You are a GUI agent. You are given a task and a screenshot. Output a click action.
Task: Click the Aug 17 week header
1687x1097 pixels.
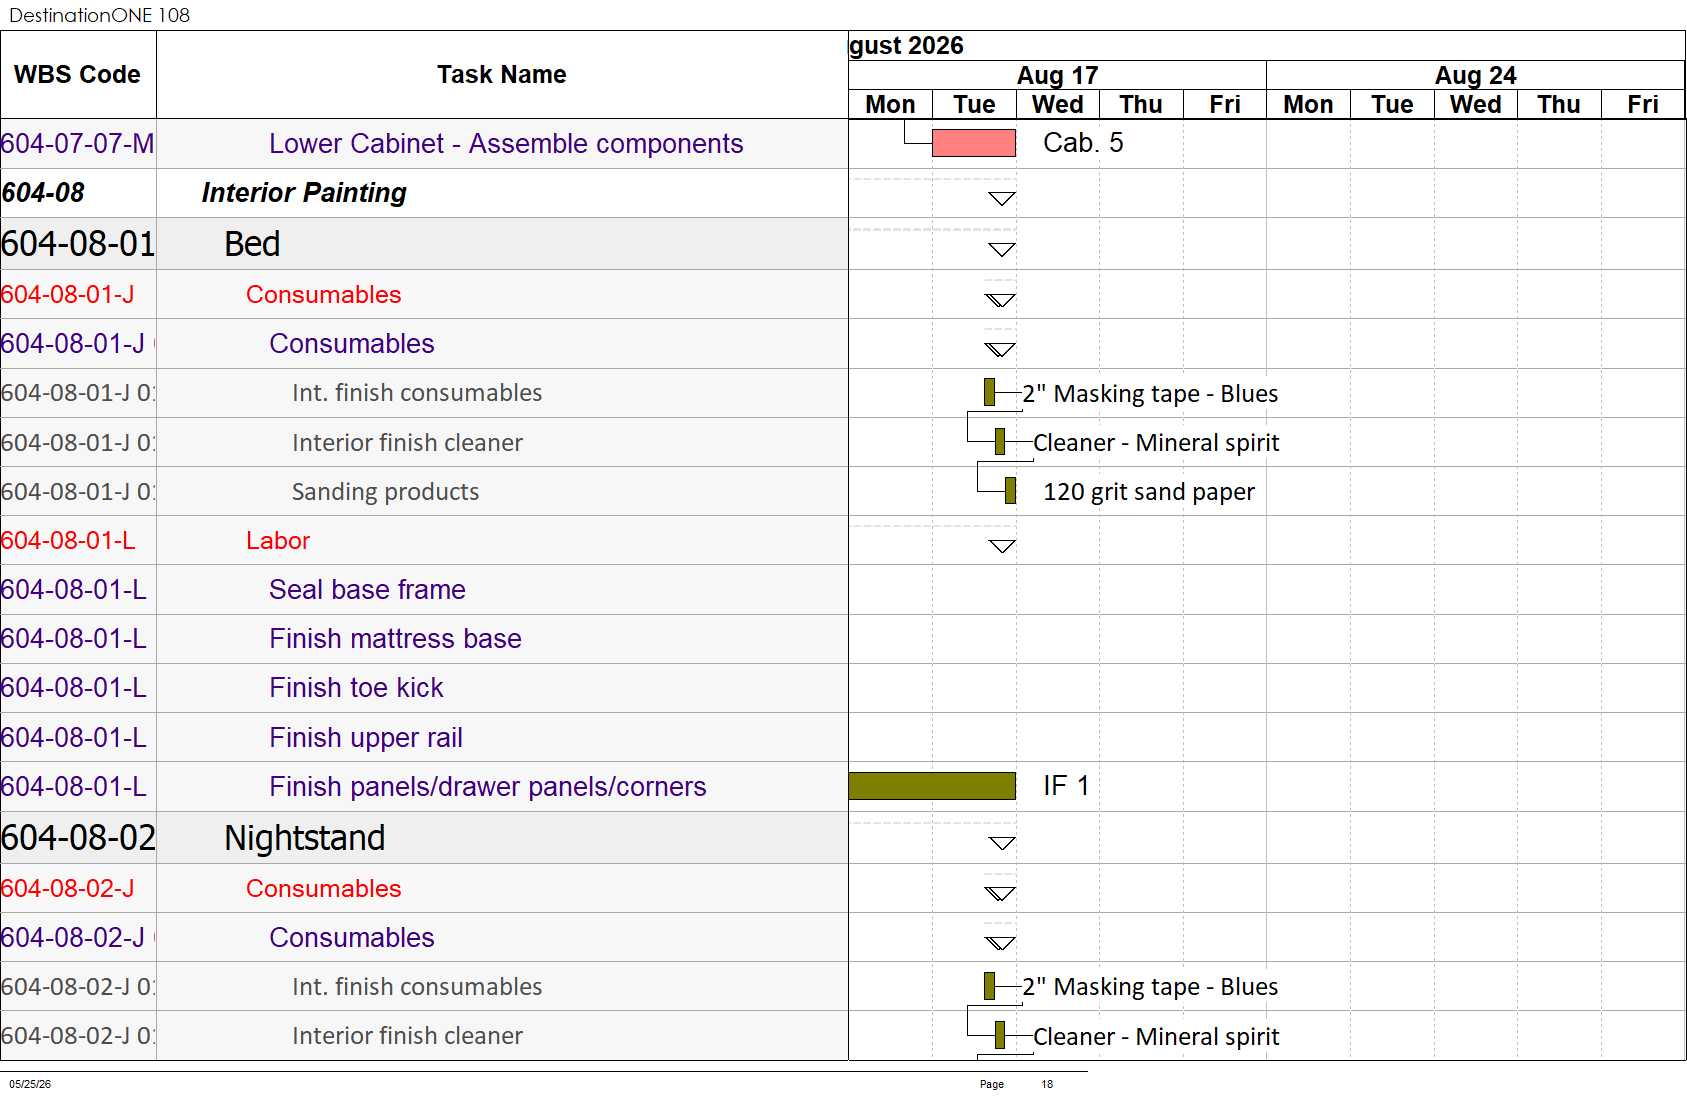pyautogui.click(x=1057, y=75)
